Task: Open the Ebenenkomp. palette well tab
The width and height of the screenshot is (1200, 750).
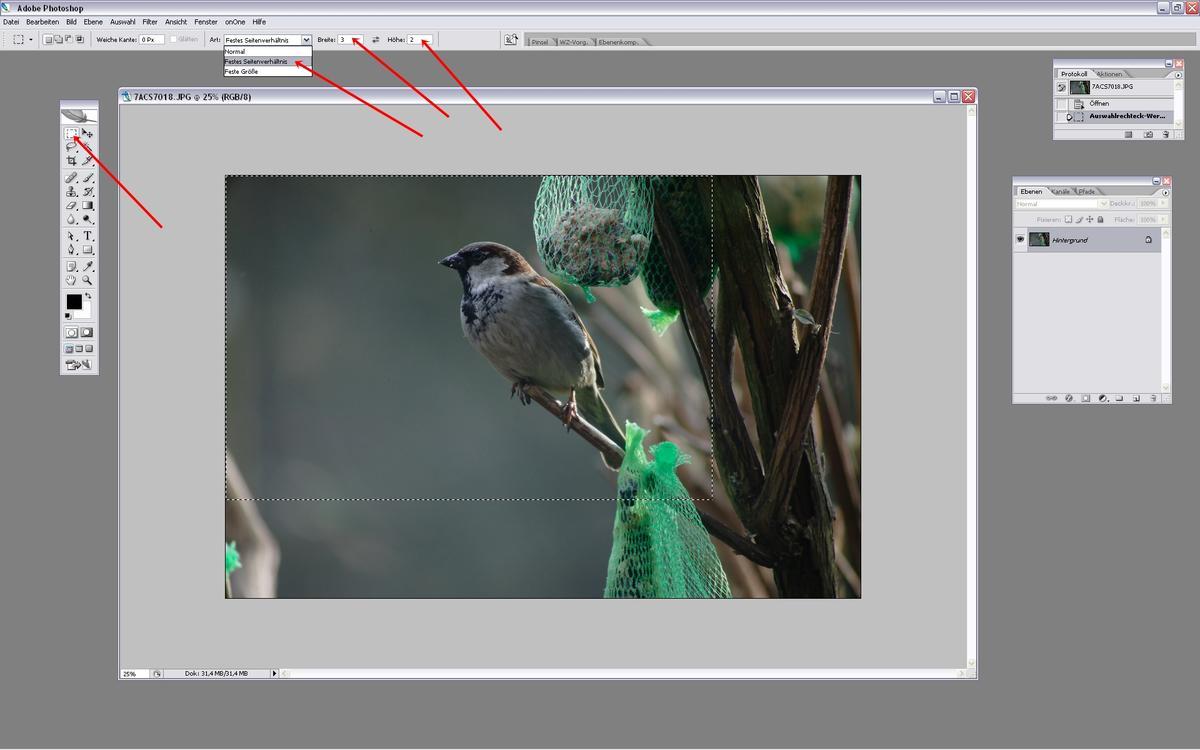Action: (x=619, y=42)
